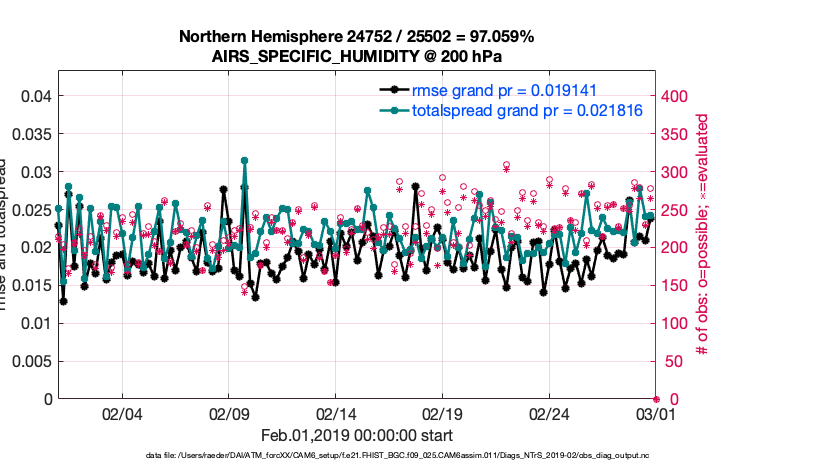Click the highest teal totalspread peak point
The width and height of the screenshot is (830, 470).
(244, 160)
